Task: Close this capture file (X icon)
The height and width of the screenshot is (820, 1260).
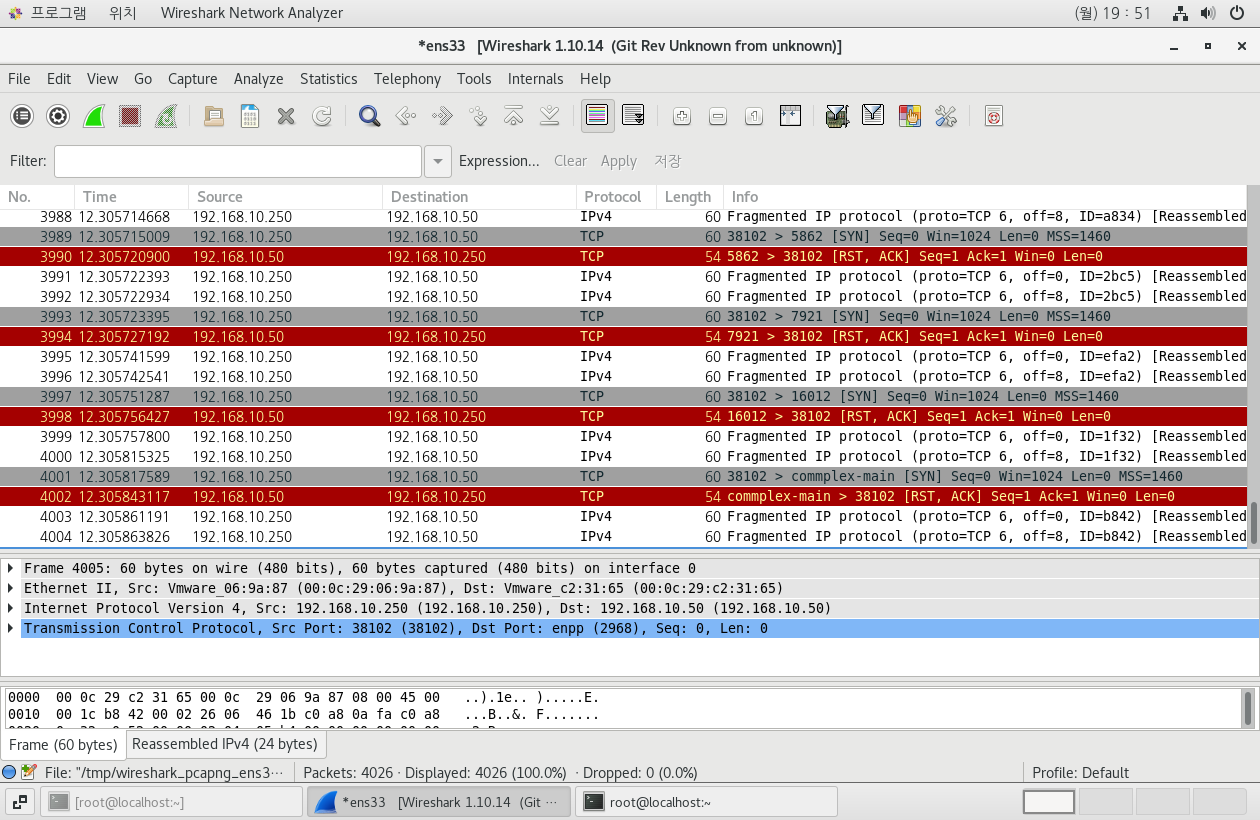Action: pyautogui.click(x=286, y=116)
